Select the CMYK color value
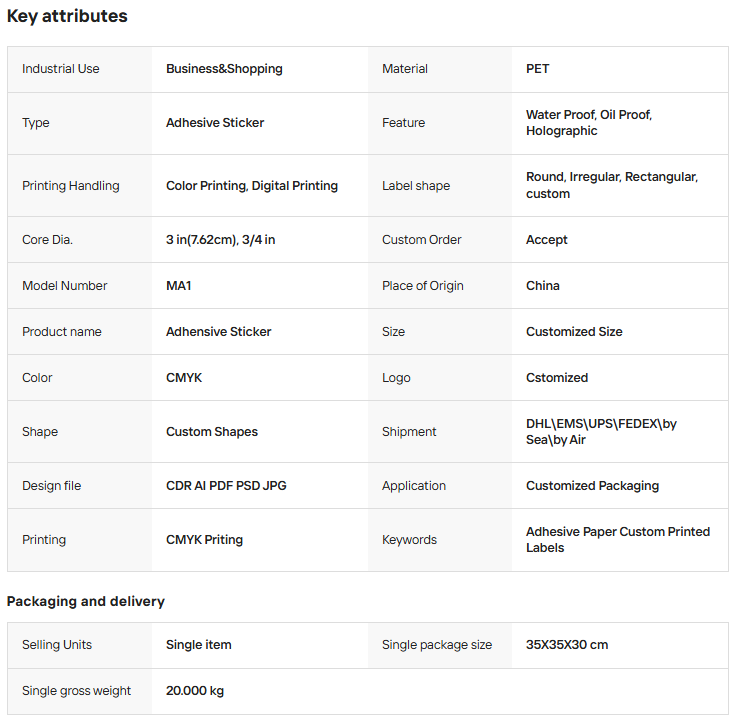Viewport: 736px width, 722px height. point(184,378)
